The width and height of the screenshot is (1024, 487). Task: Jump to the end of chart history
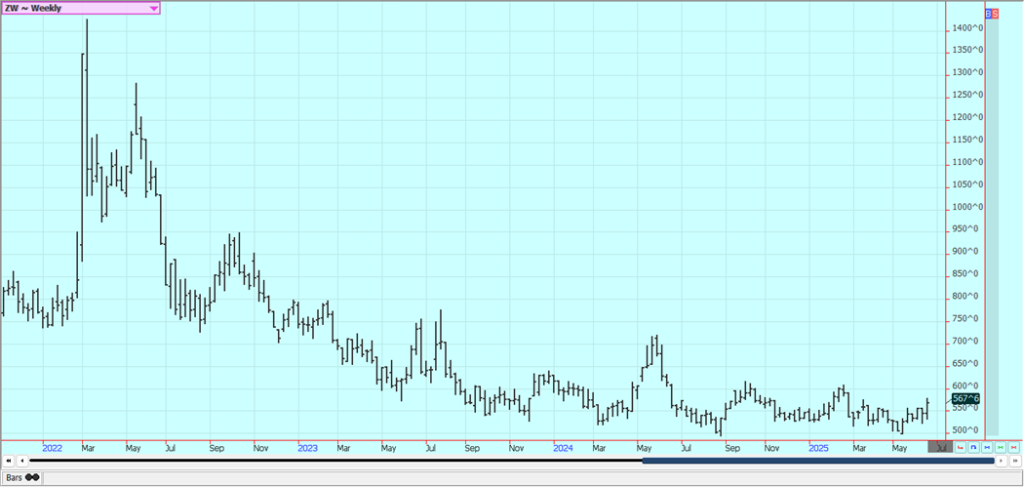click(x=1014, y=461)
